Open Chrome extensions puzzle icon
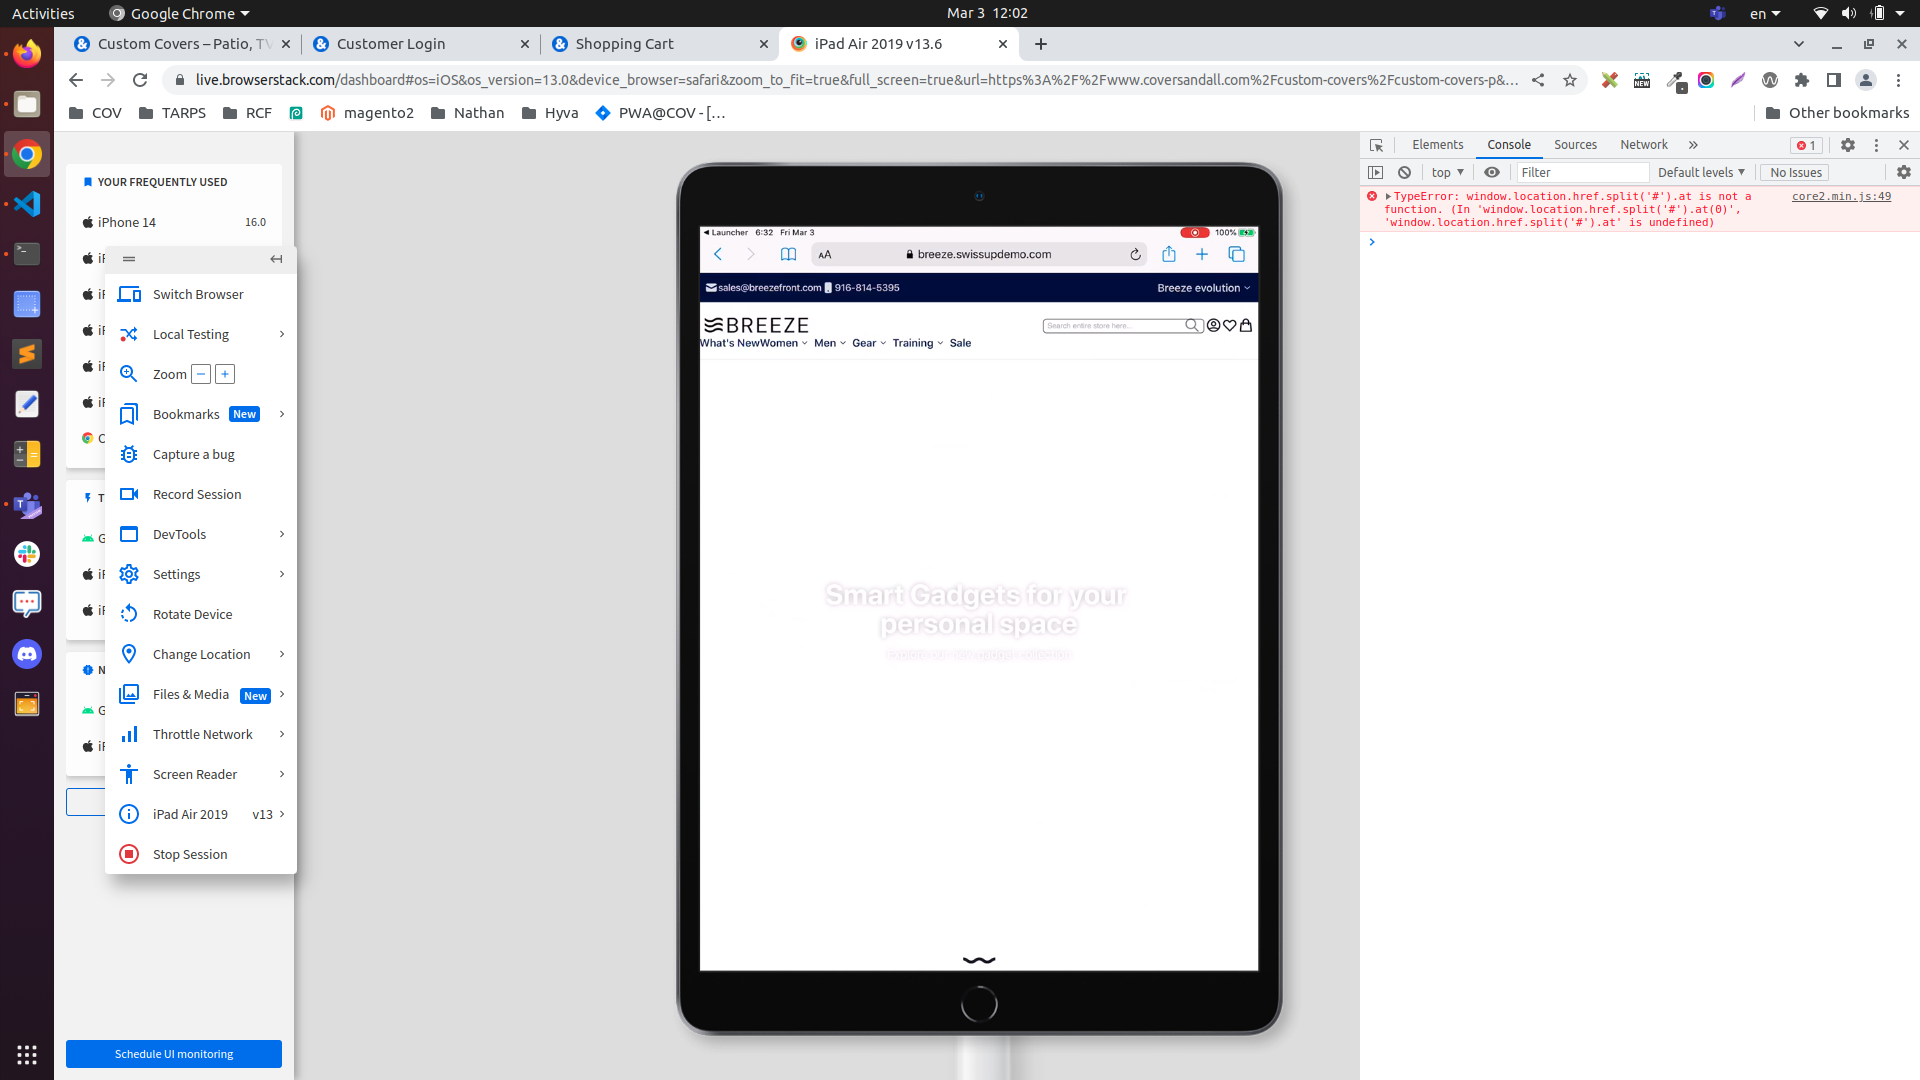 (1802, 80)
